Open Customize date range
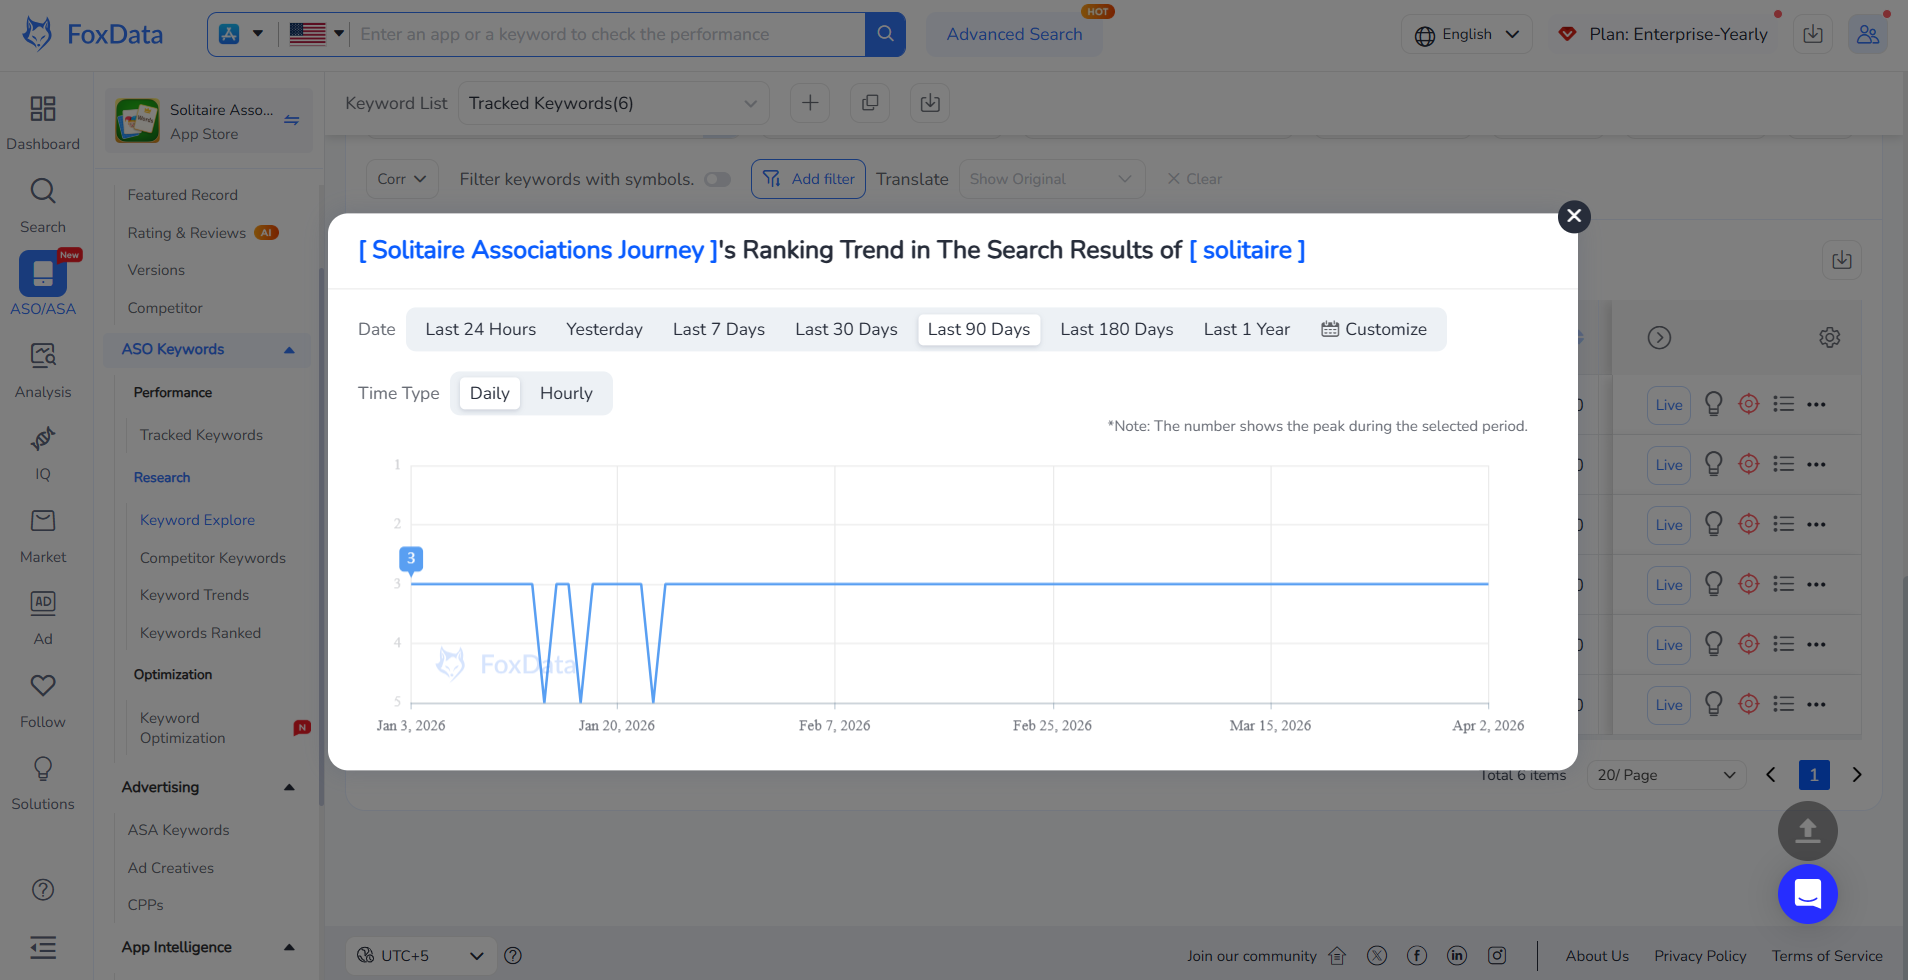Viewport: 1908px width, 980px height. pos(1374,329)
